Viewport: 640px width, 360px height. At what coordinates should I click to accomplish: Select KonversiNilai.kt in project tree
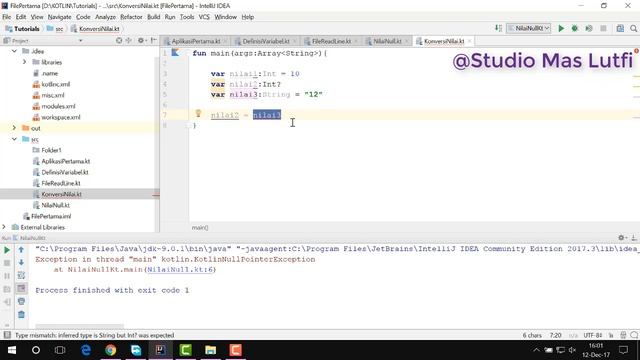click(x=61, y=194)
